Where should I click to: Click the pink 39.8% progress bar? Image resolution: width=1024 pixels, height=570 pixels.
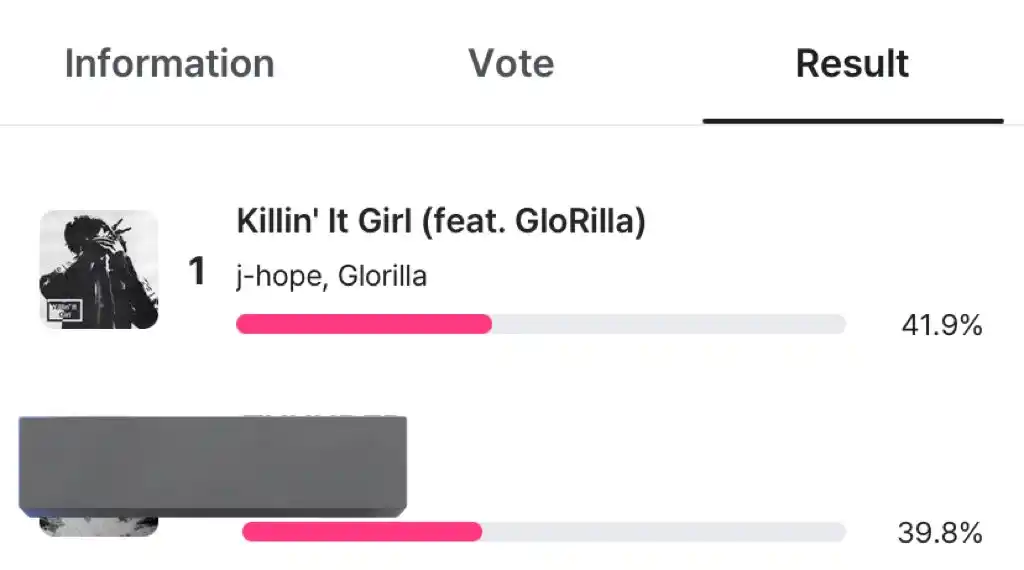click(362, 531)
